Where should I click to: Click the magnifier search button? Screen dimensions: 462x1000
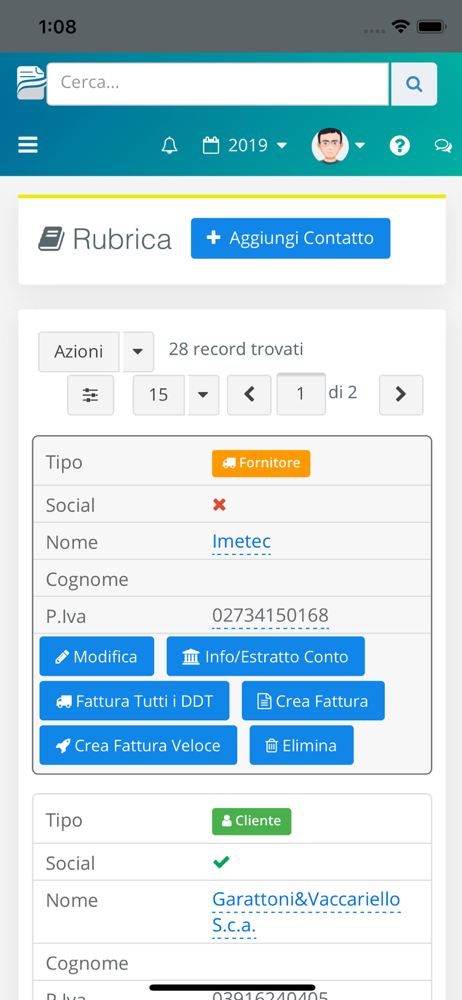click(x=414, y=84)
